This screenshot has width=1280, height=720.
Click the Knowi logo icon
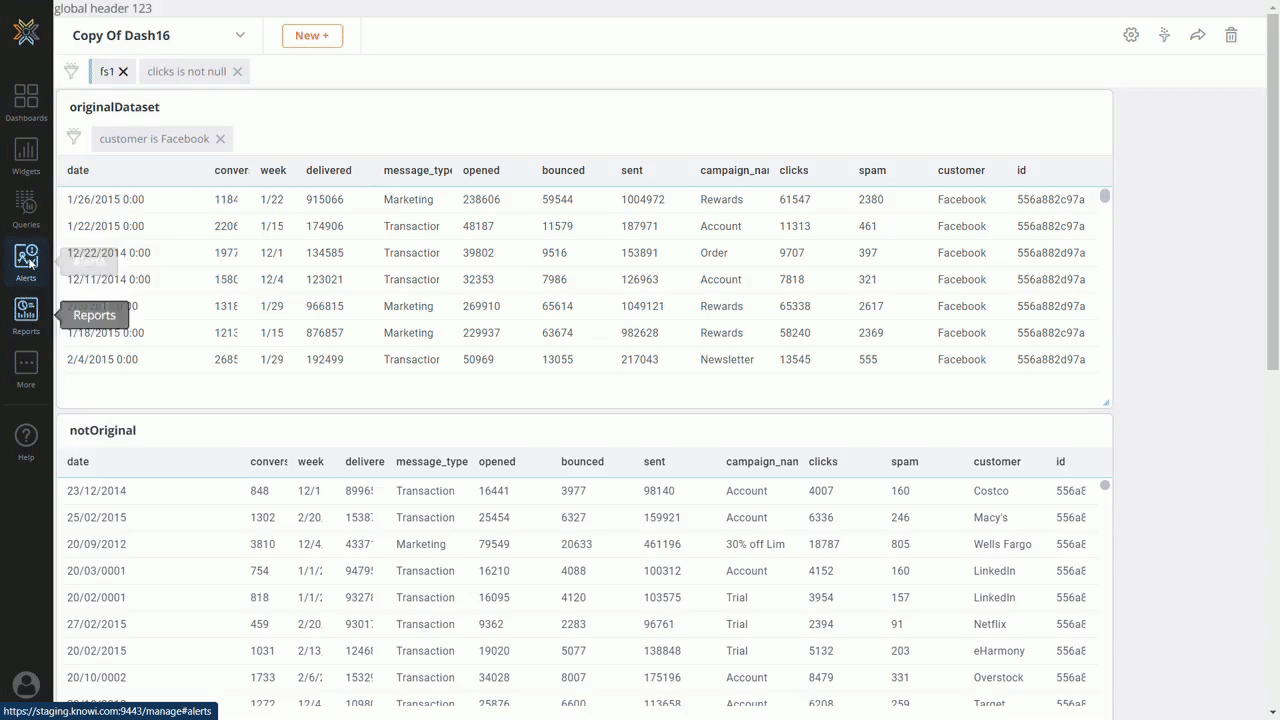click(26, 33)
